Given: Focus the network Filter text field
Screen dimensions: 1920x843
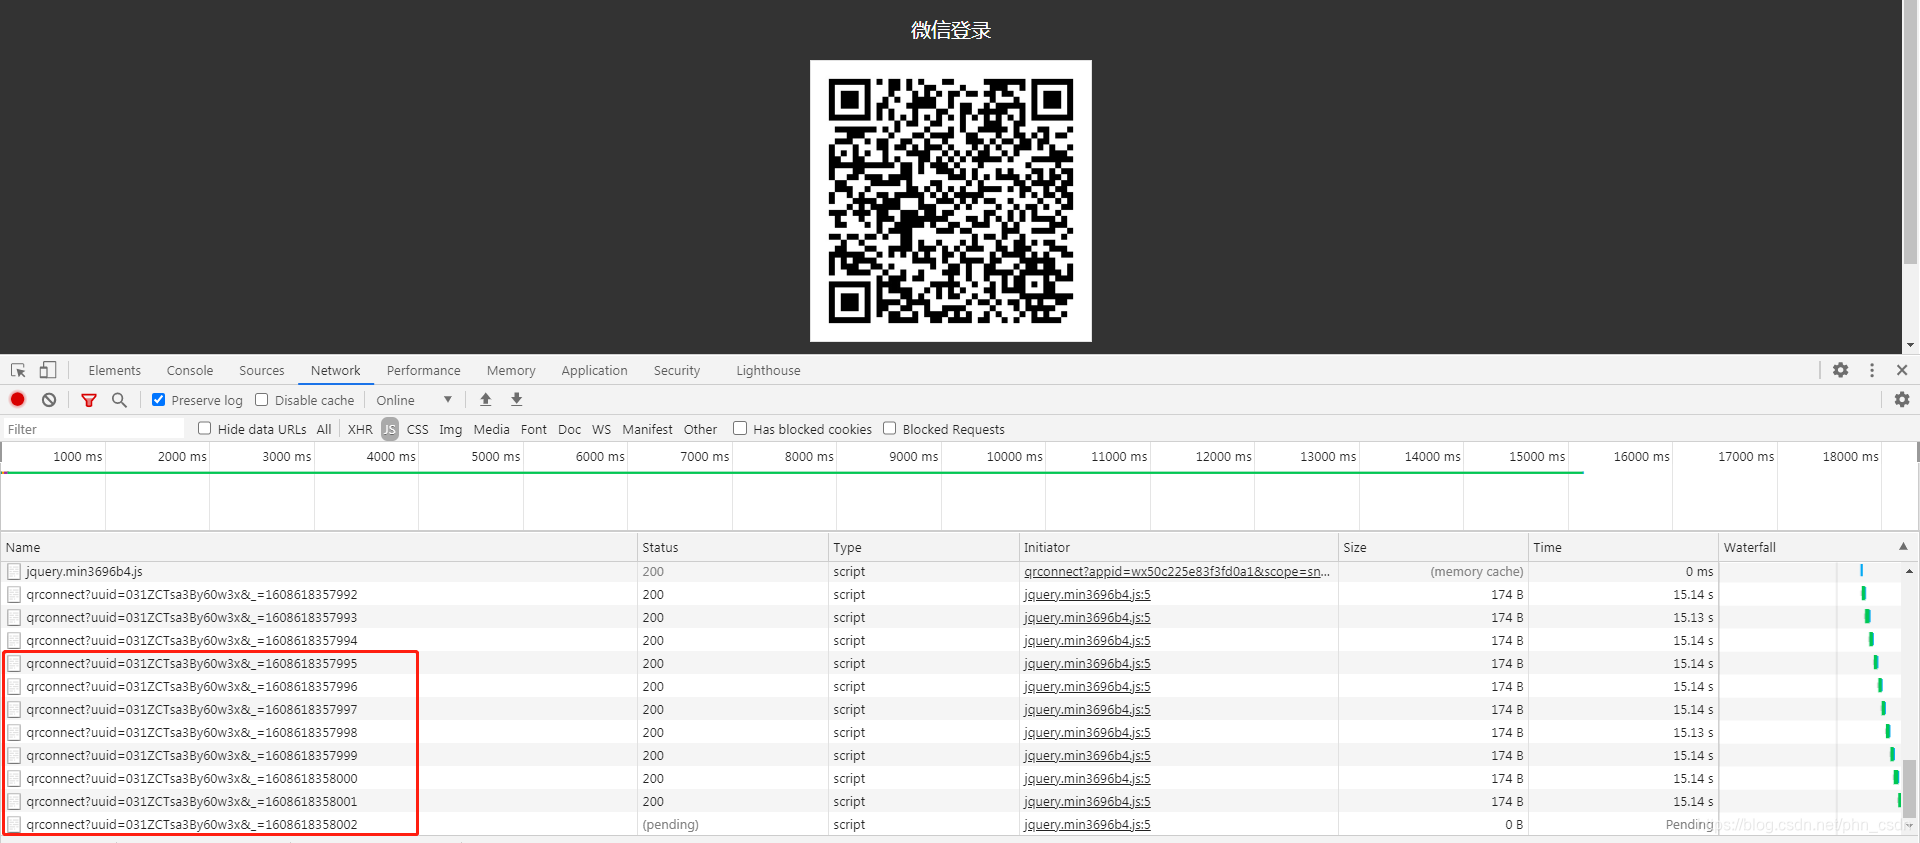Looking at the screenshot, I should coord(93,429).
